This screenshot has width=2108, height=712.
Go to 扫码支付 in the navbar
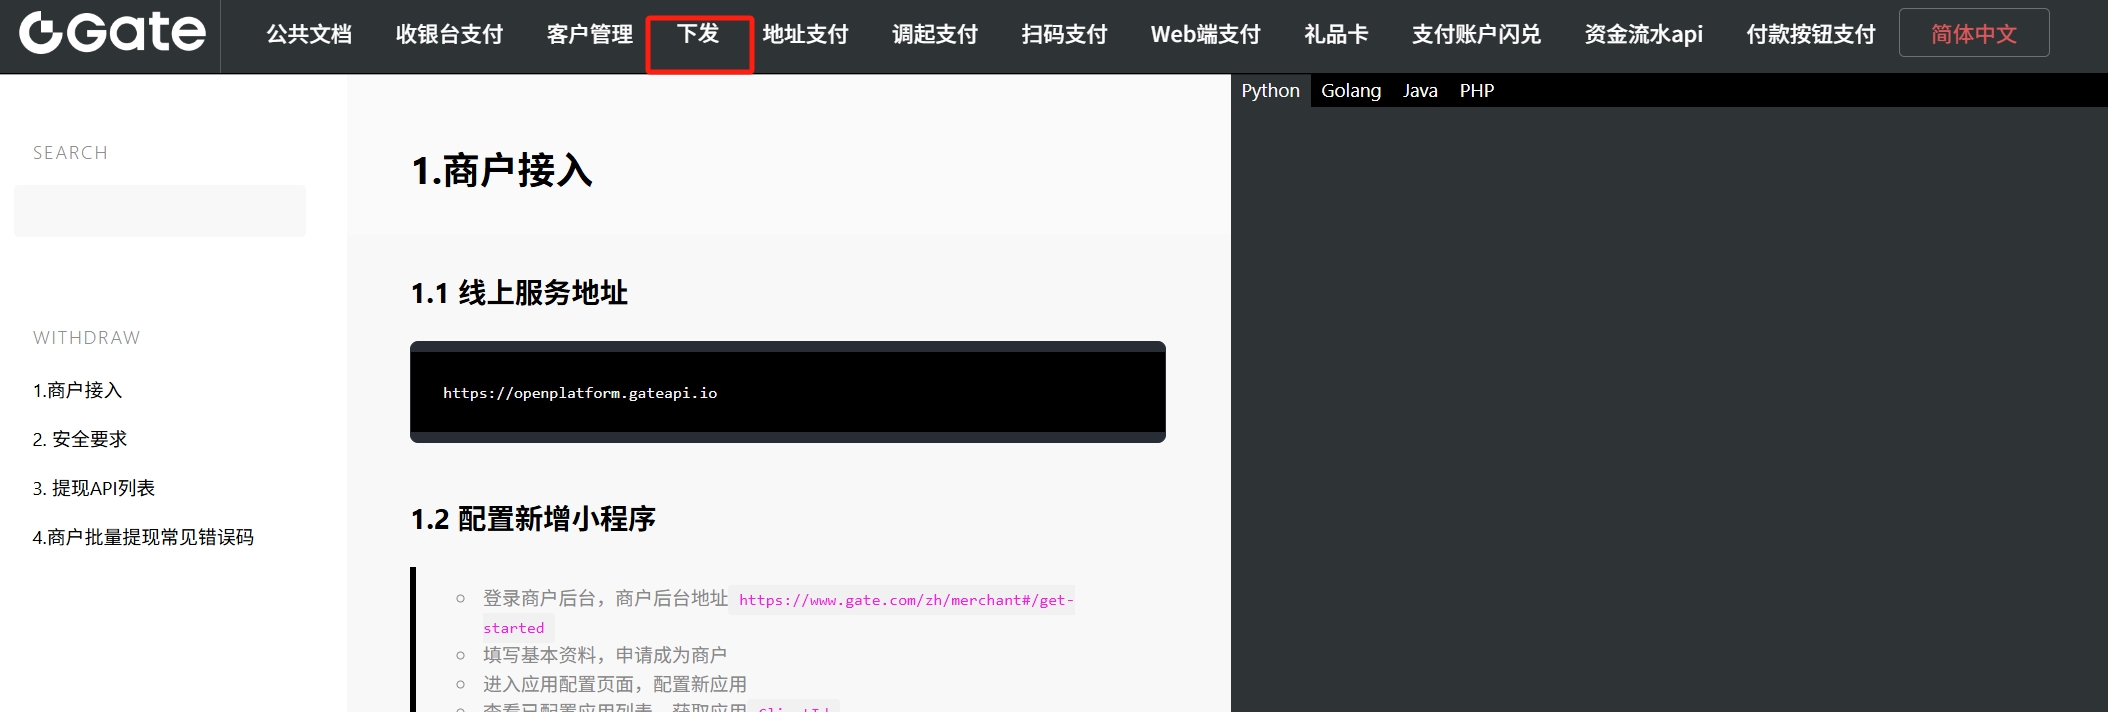(x=1064, y=35)
